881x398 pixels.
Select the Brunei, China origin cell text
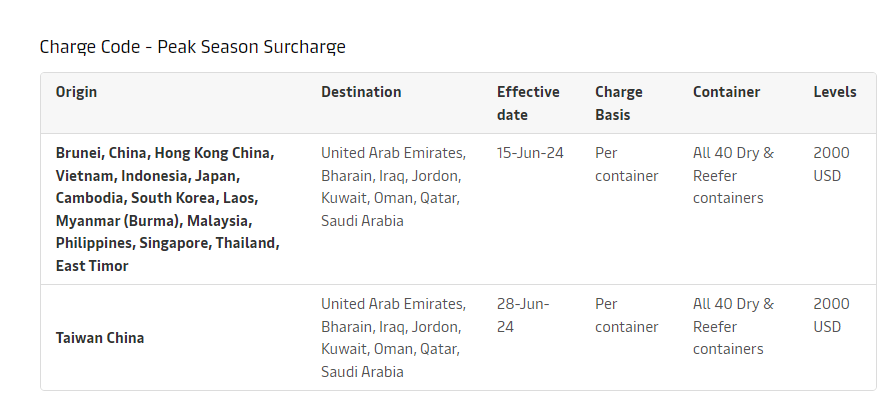[168, 209]
